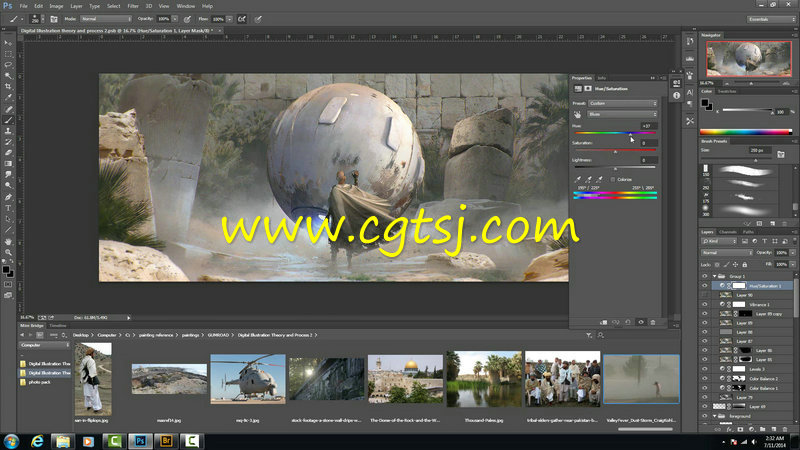Click the Info circle icon in side dock
Image resolution: width=800 pixels, height=450 pixels.
pos(677,95)
